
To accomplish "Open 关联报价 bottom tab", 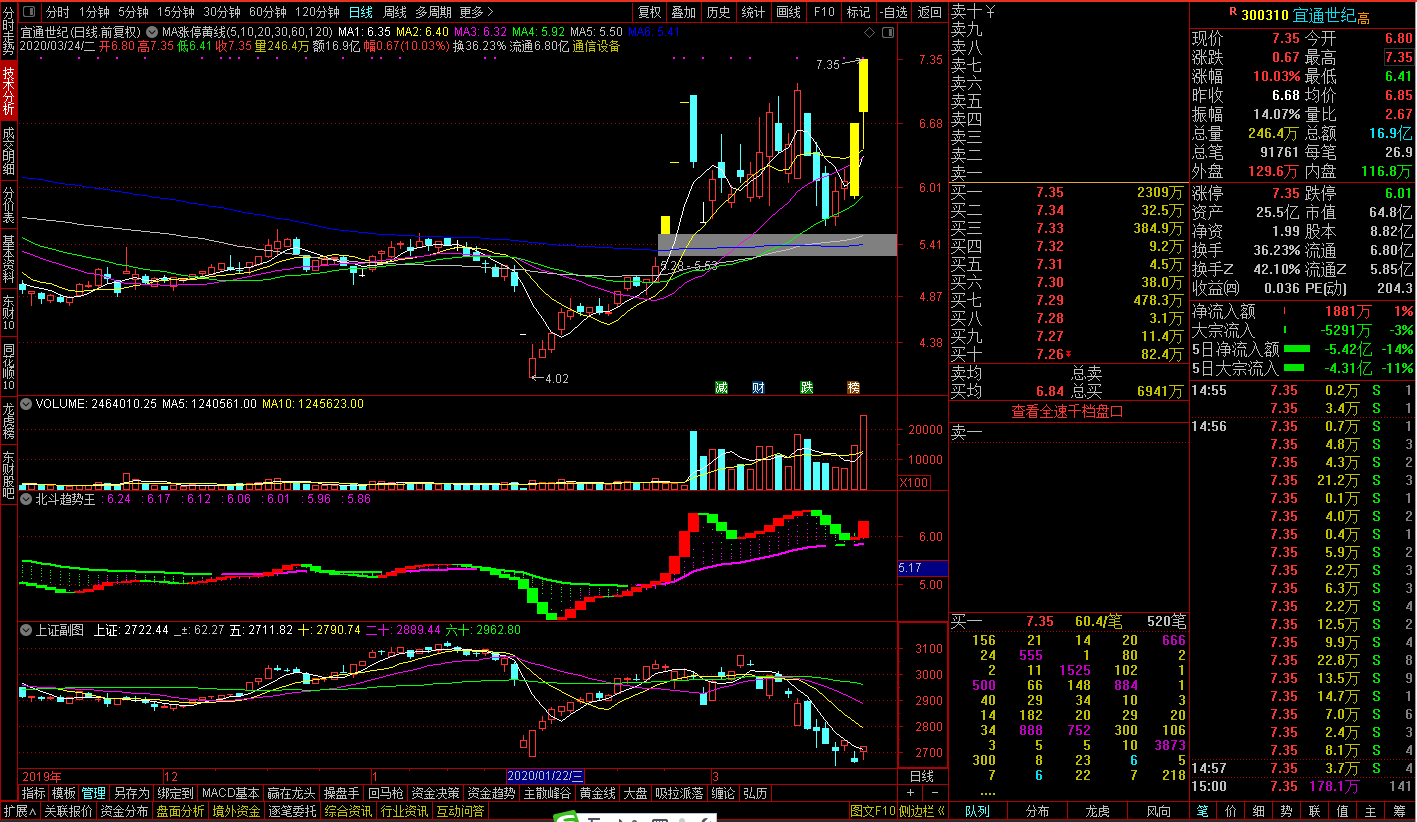I will [x=69, y=811].
